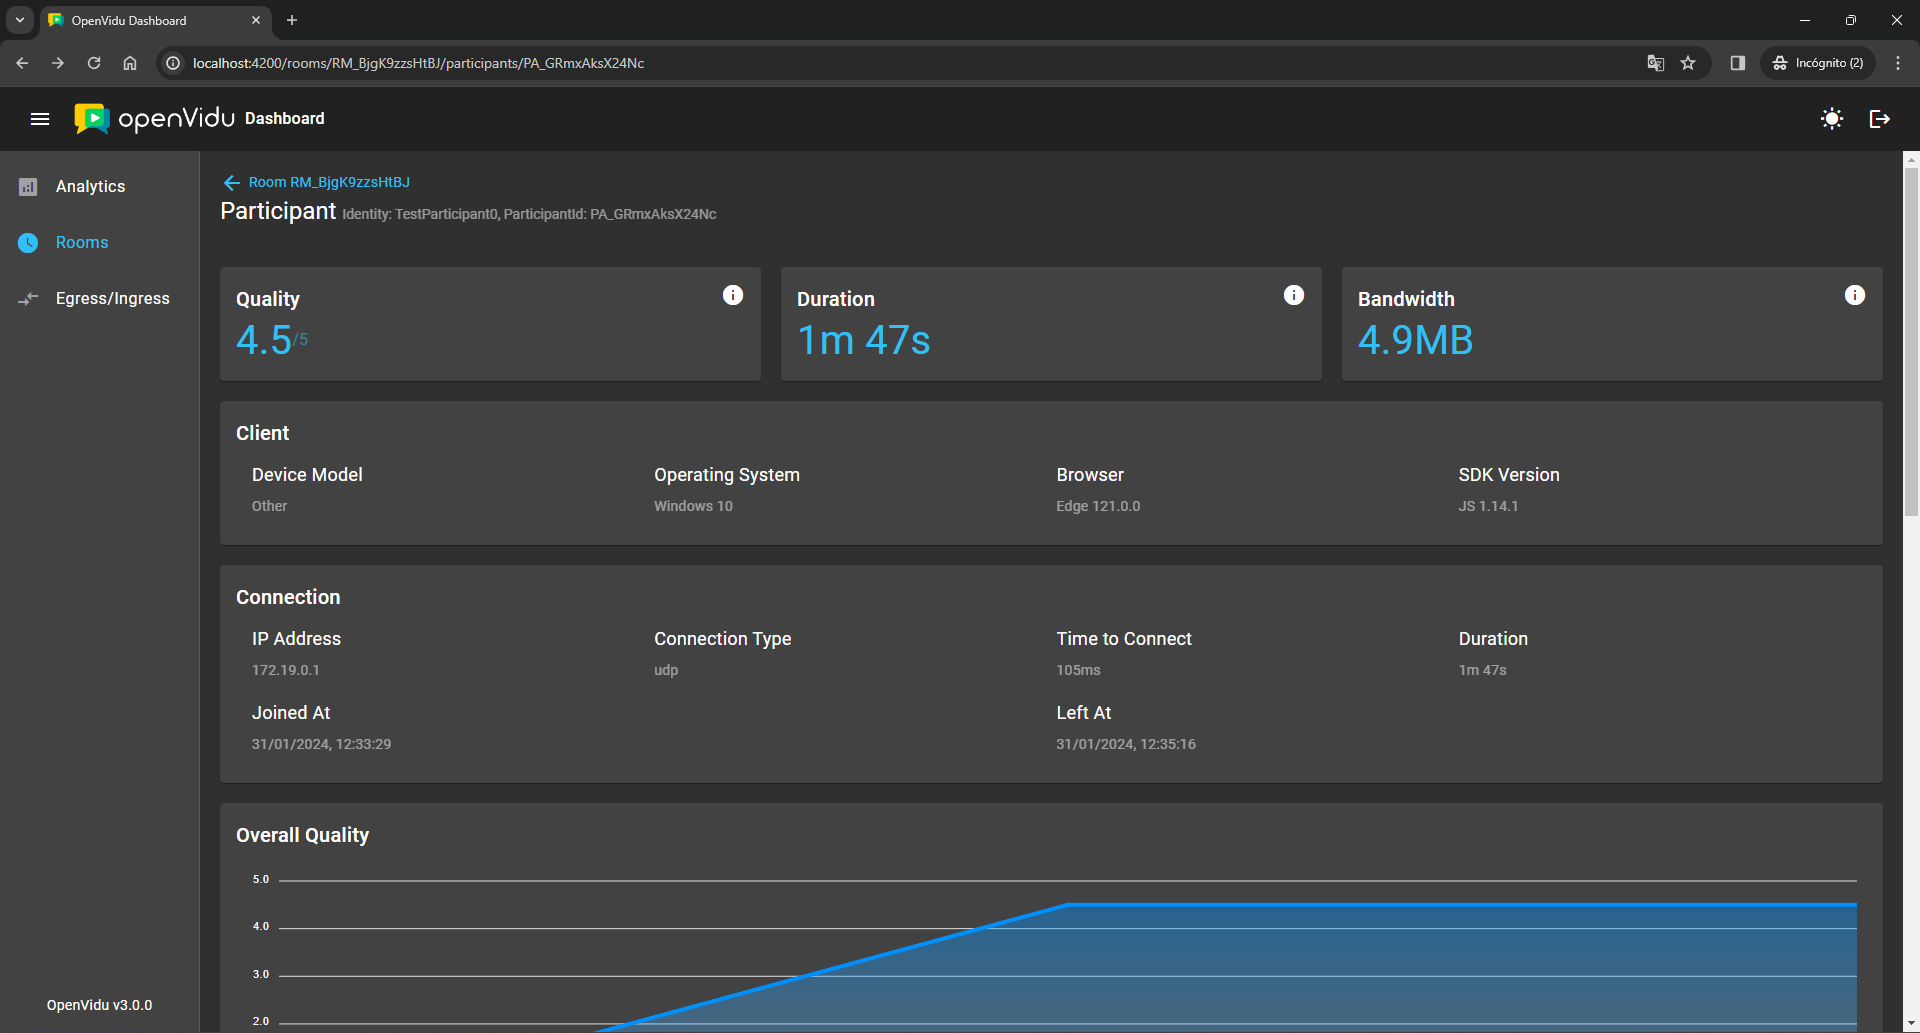This screenshot has height=1033, width=1920.
Task: Select Rooms in the sidebar
Action: [x=81, y=243]
